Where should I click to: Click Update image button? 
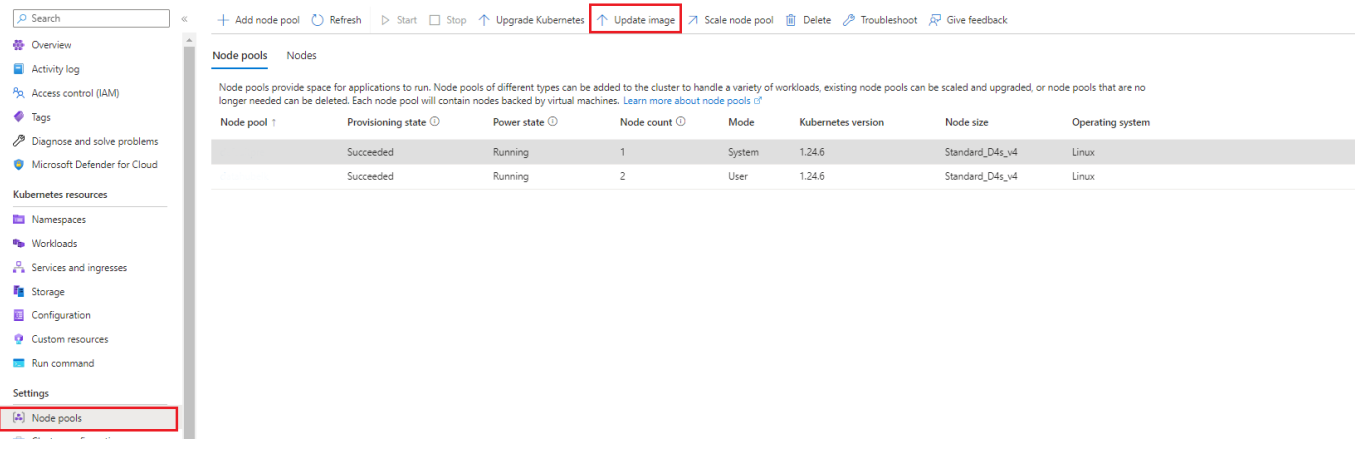[x=635, y=20]
